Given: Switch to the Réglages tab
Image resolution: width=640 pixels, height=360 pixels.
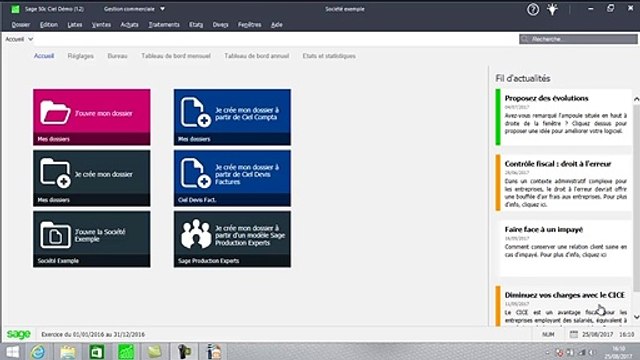Looking at the screenshot, I should pyautogui.click(x=80, y=56).
